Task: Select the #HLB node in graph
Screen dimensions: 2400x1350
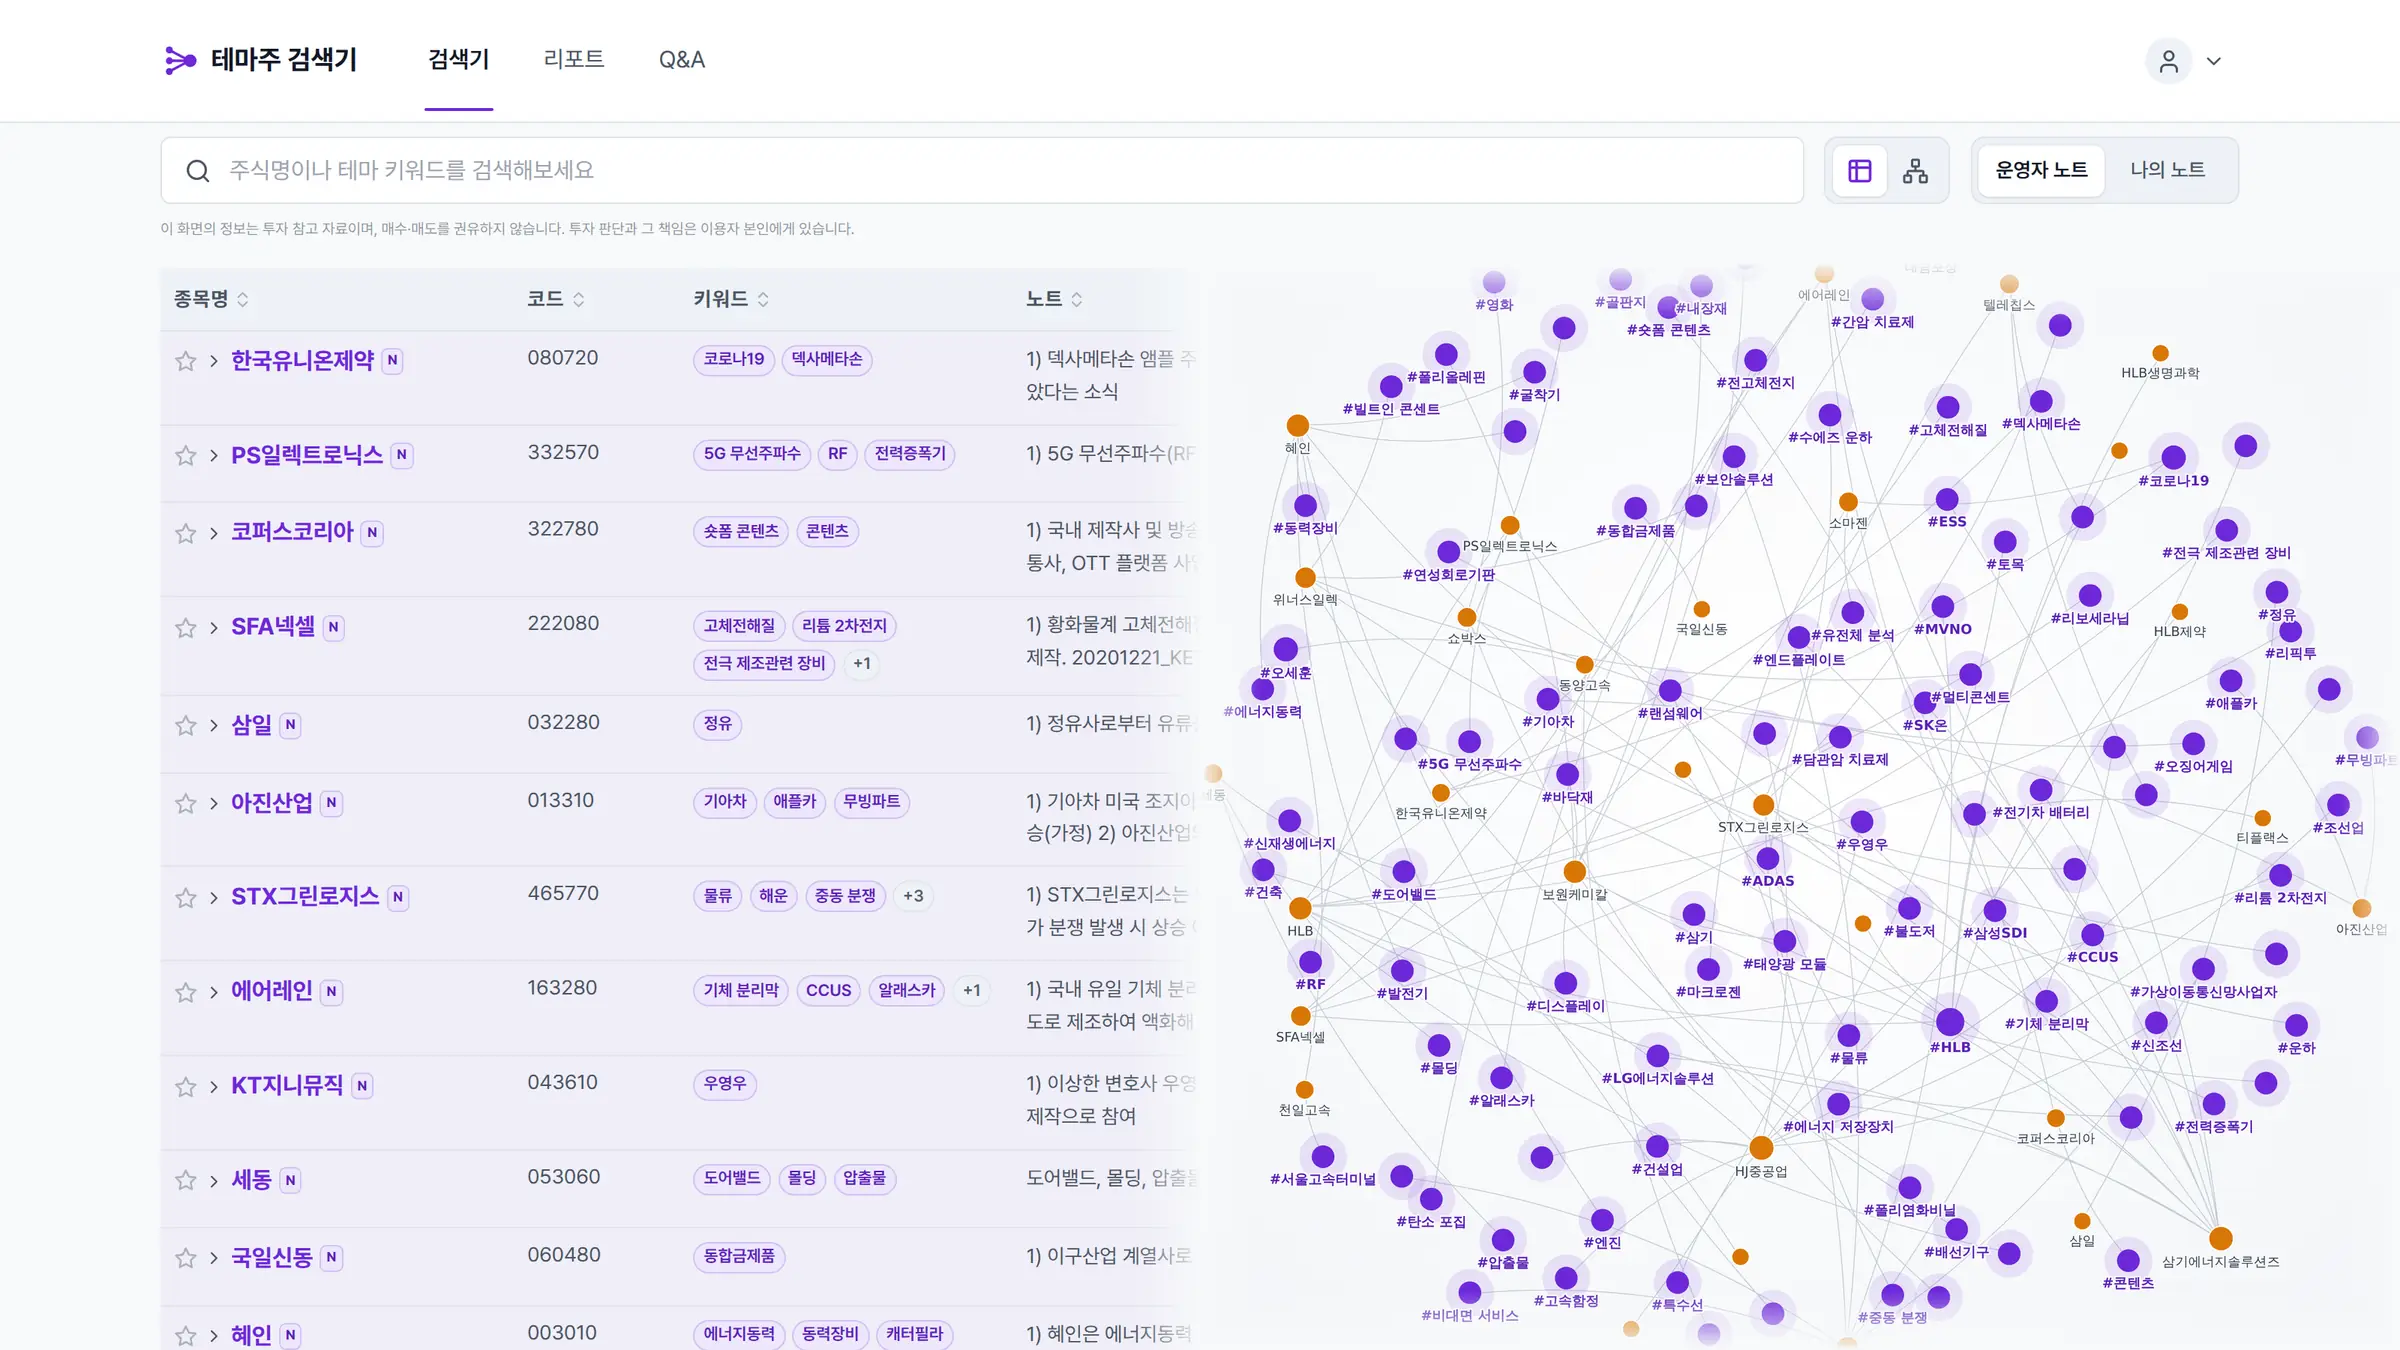Action: click(1949, 1023)
